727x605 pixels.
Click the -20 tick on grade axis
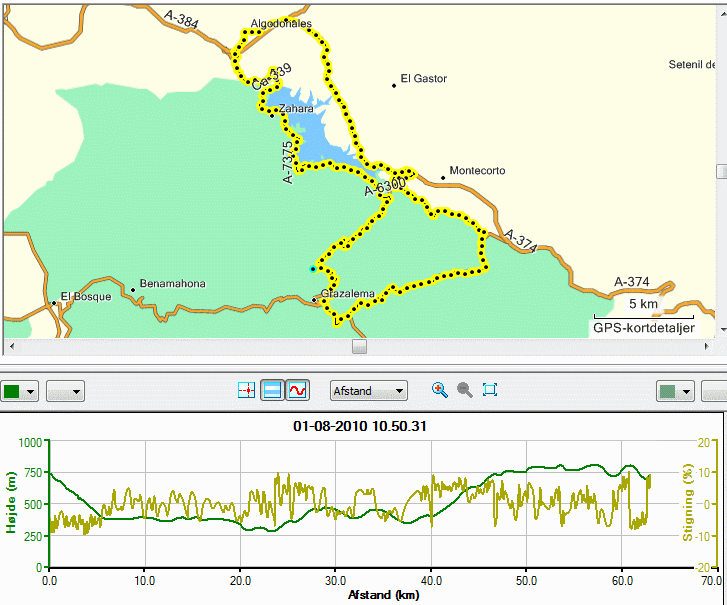(x=704, y=567)
